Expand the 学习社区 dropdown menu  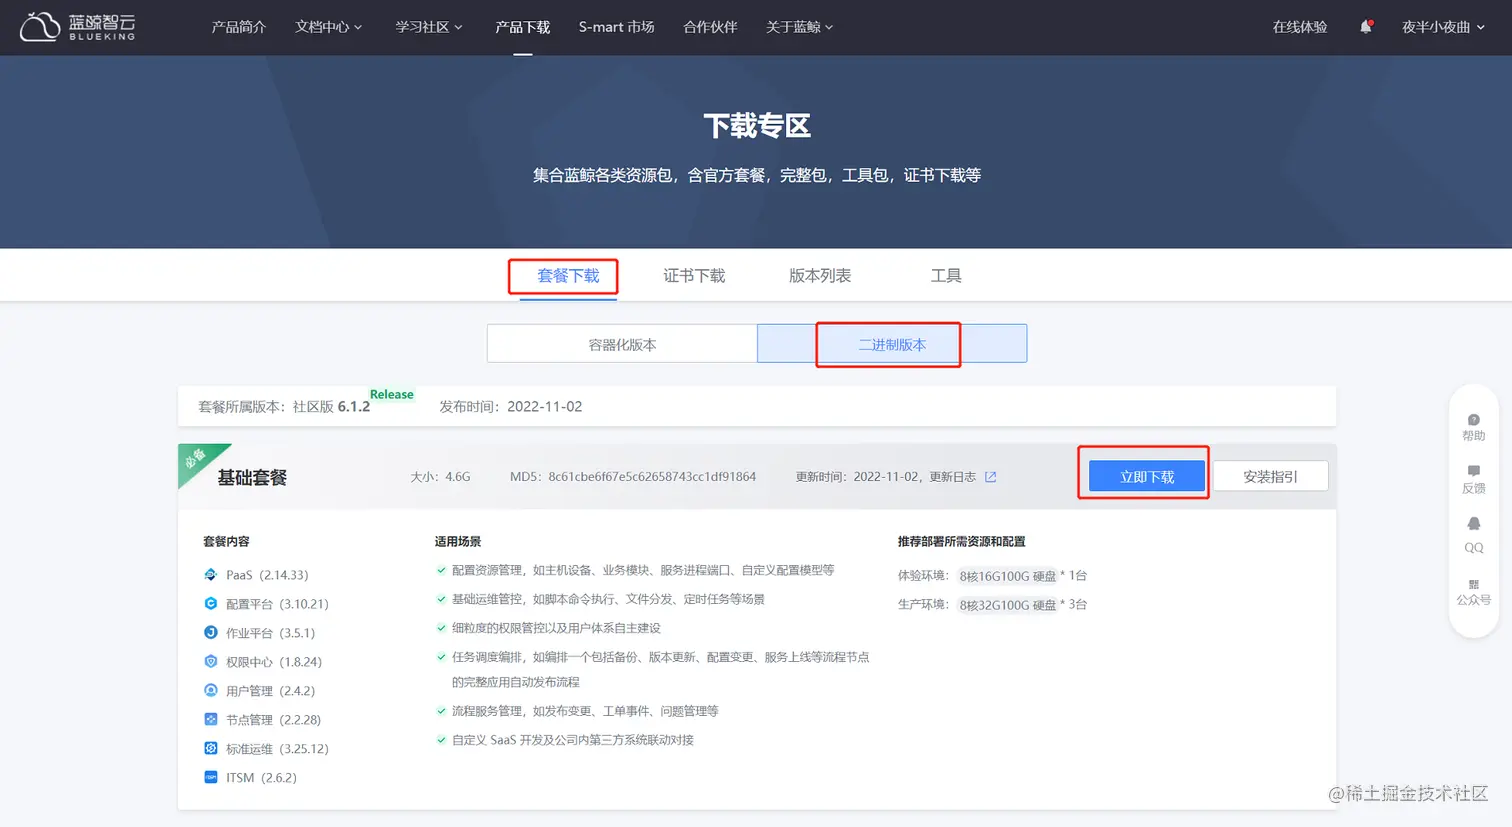click(x=429, y=27)
